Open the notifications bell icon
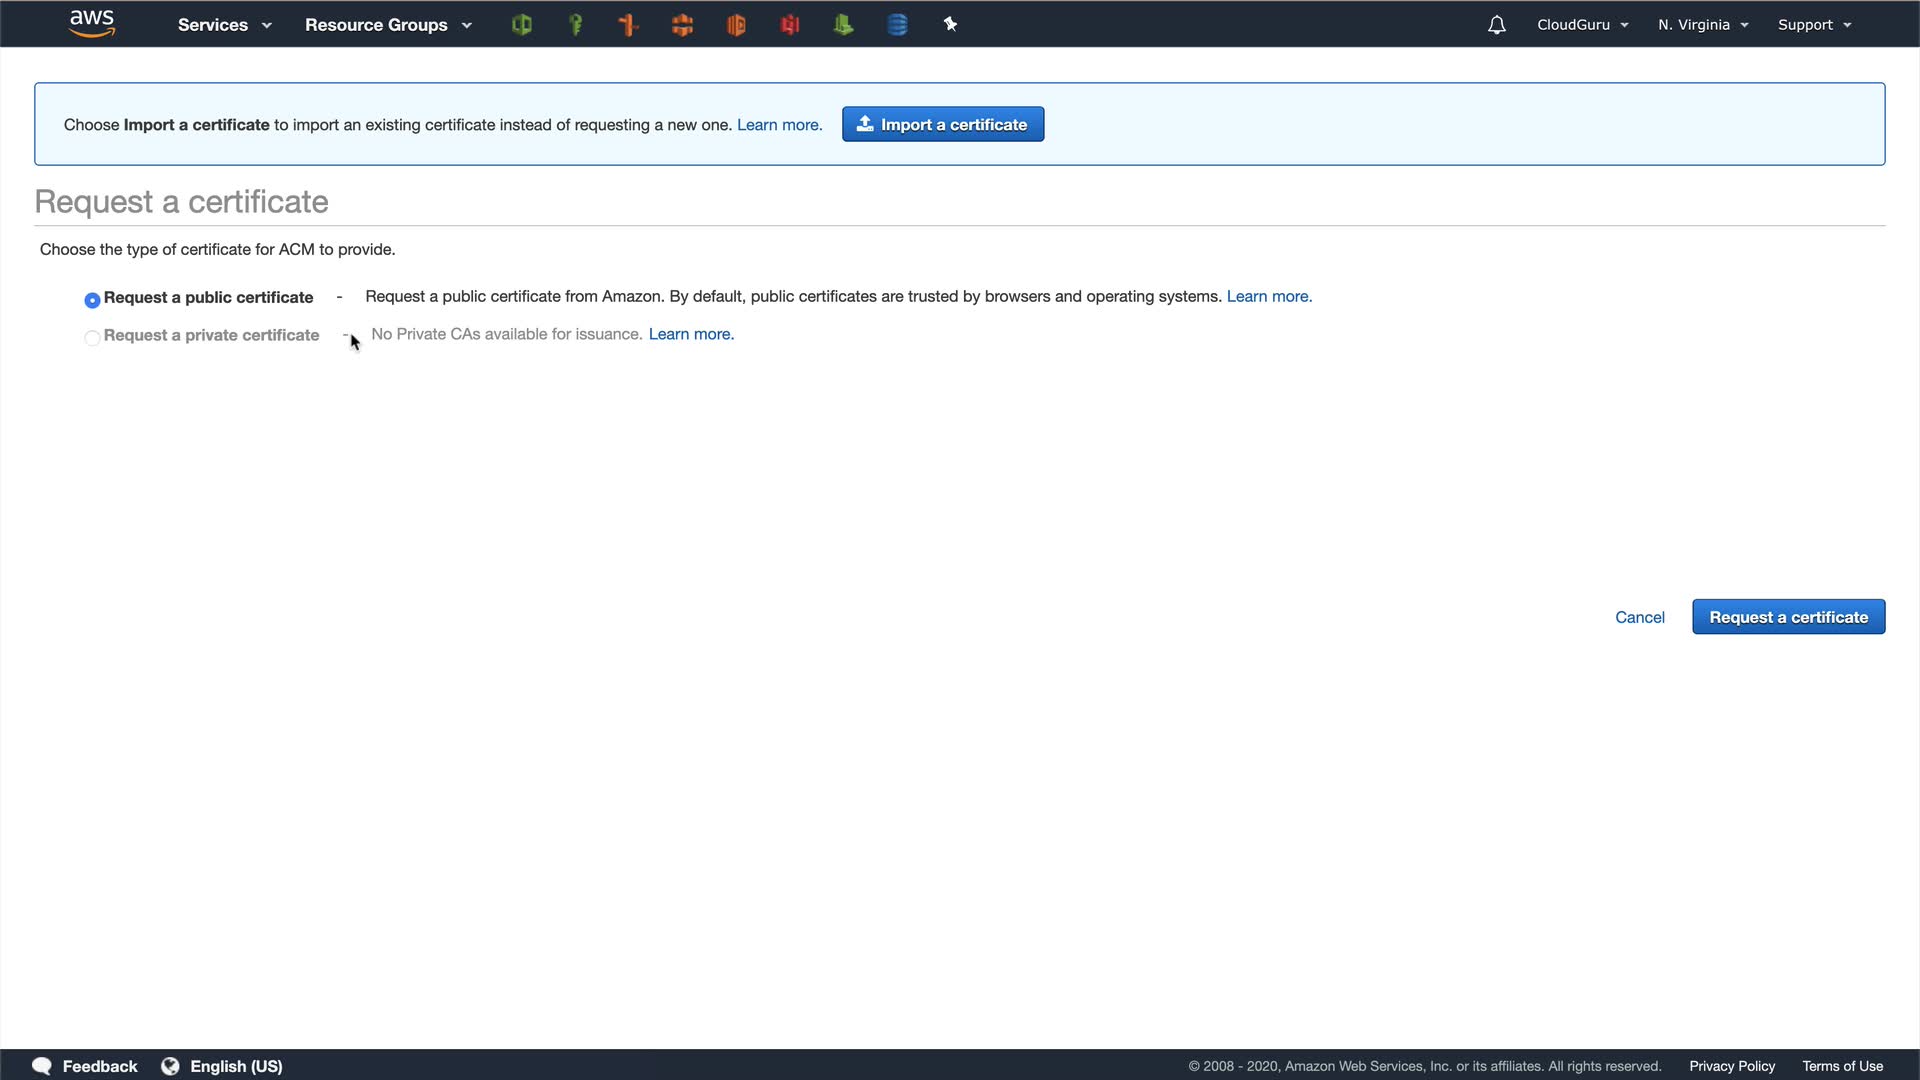 tap(1496, 25)
